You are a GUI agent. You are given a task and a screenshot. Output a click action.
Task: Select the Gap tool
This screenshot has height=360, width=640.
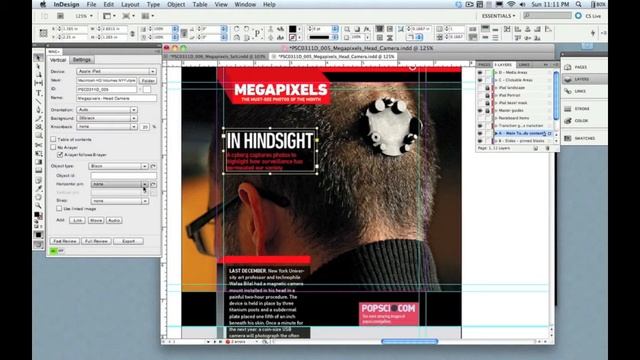point(38,83)
